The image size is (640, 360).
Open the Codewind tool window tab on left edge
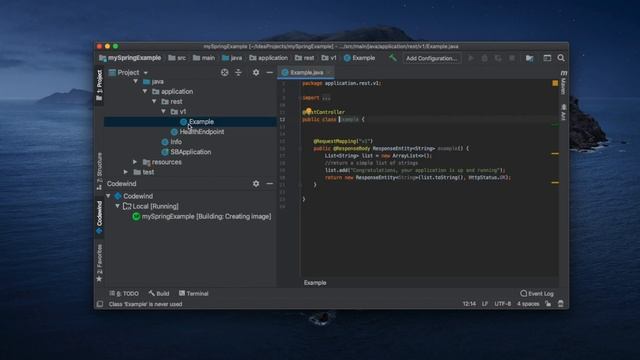[99, 217]
